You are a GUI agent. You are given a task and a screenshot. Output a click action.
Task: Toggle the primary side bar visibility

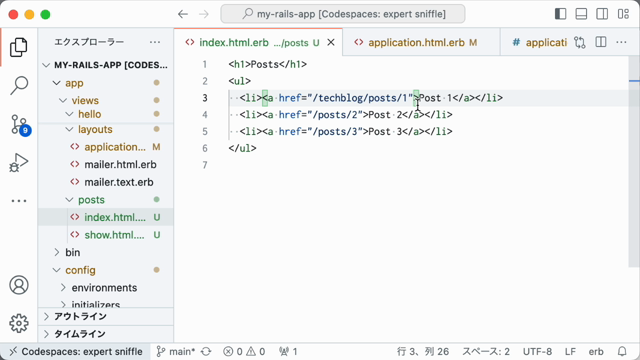coord(560,14)
